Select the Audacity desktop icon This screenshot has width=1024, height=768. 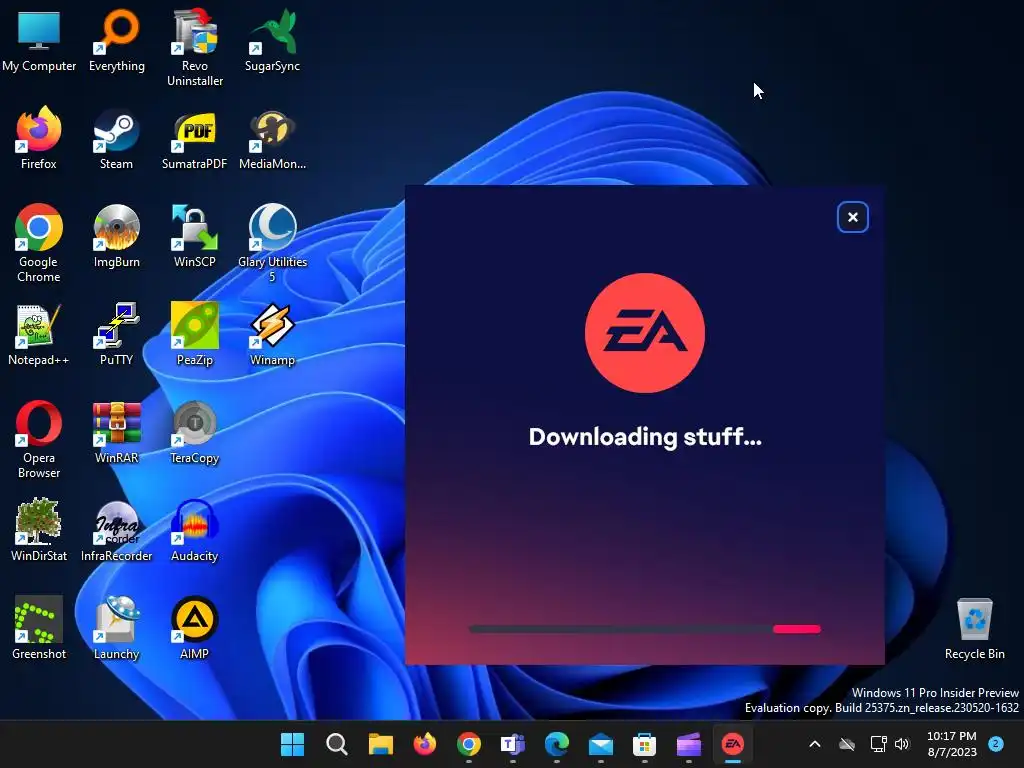click(195, 530)
